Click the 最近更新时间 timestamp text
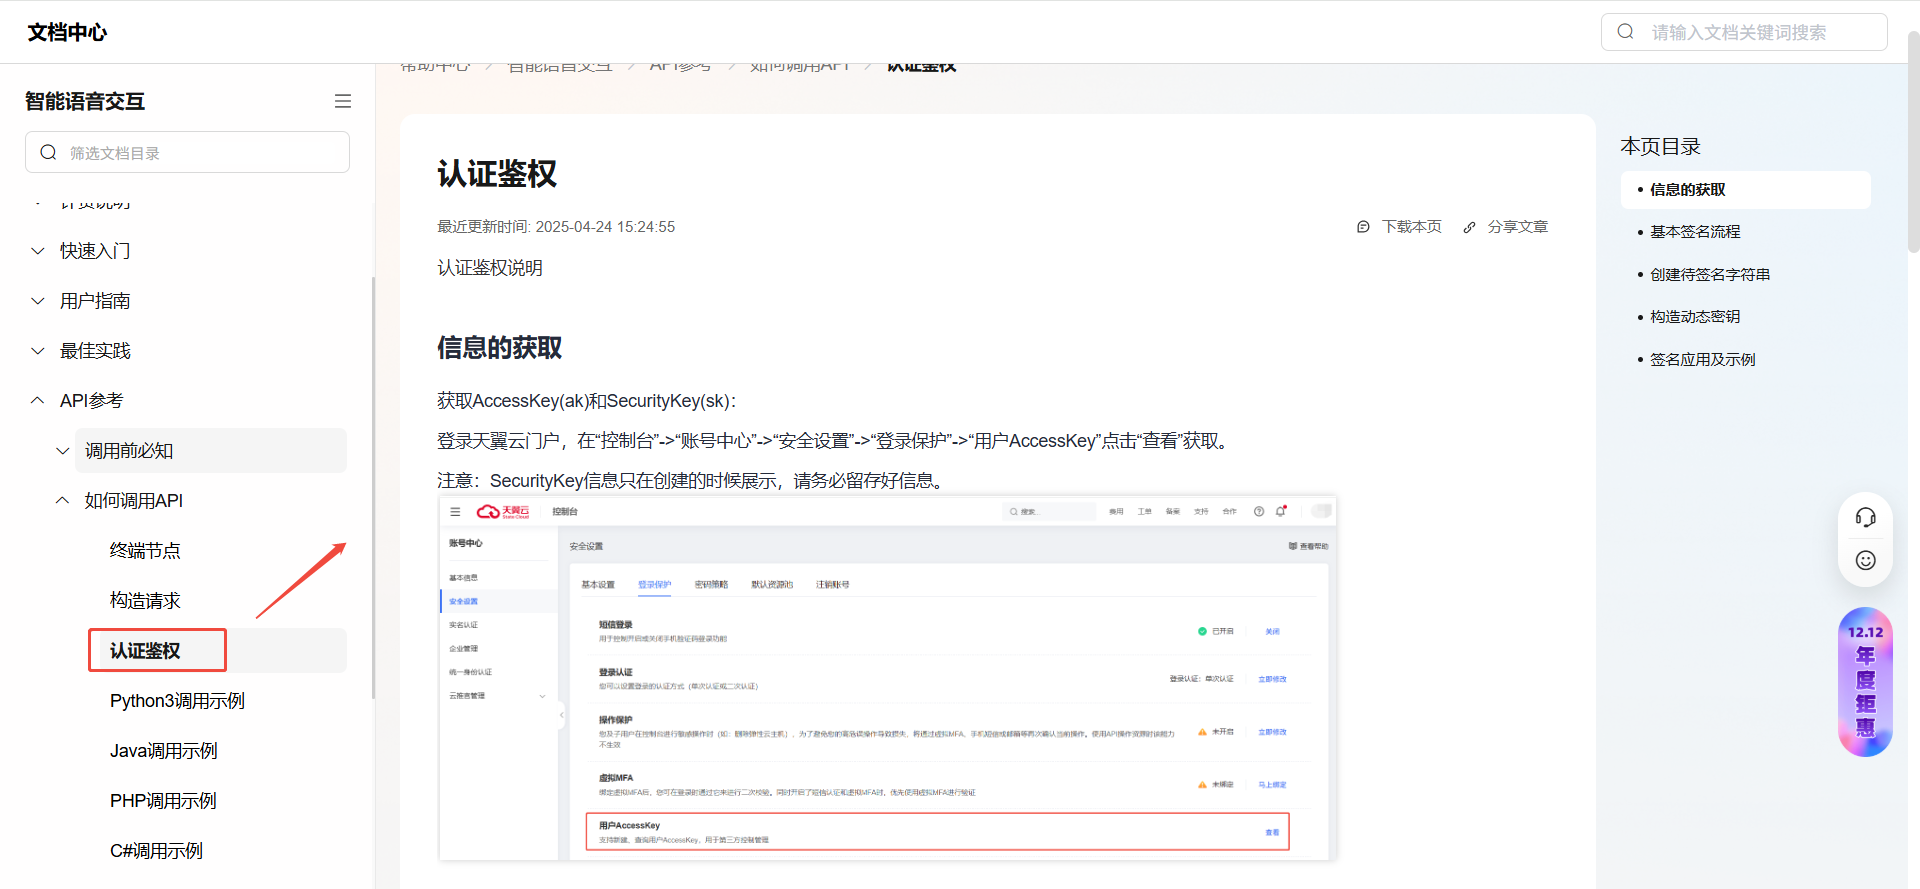 [556, 227]
